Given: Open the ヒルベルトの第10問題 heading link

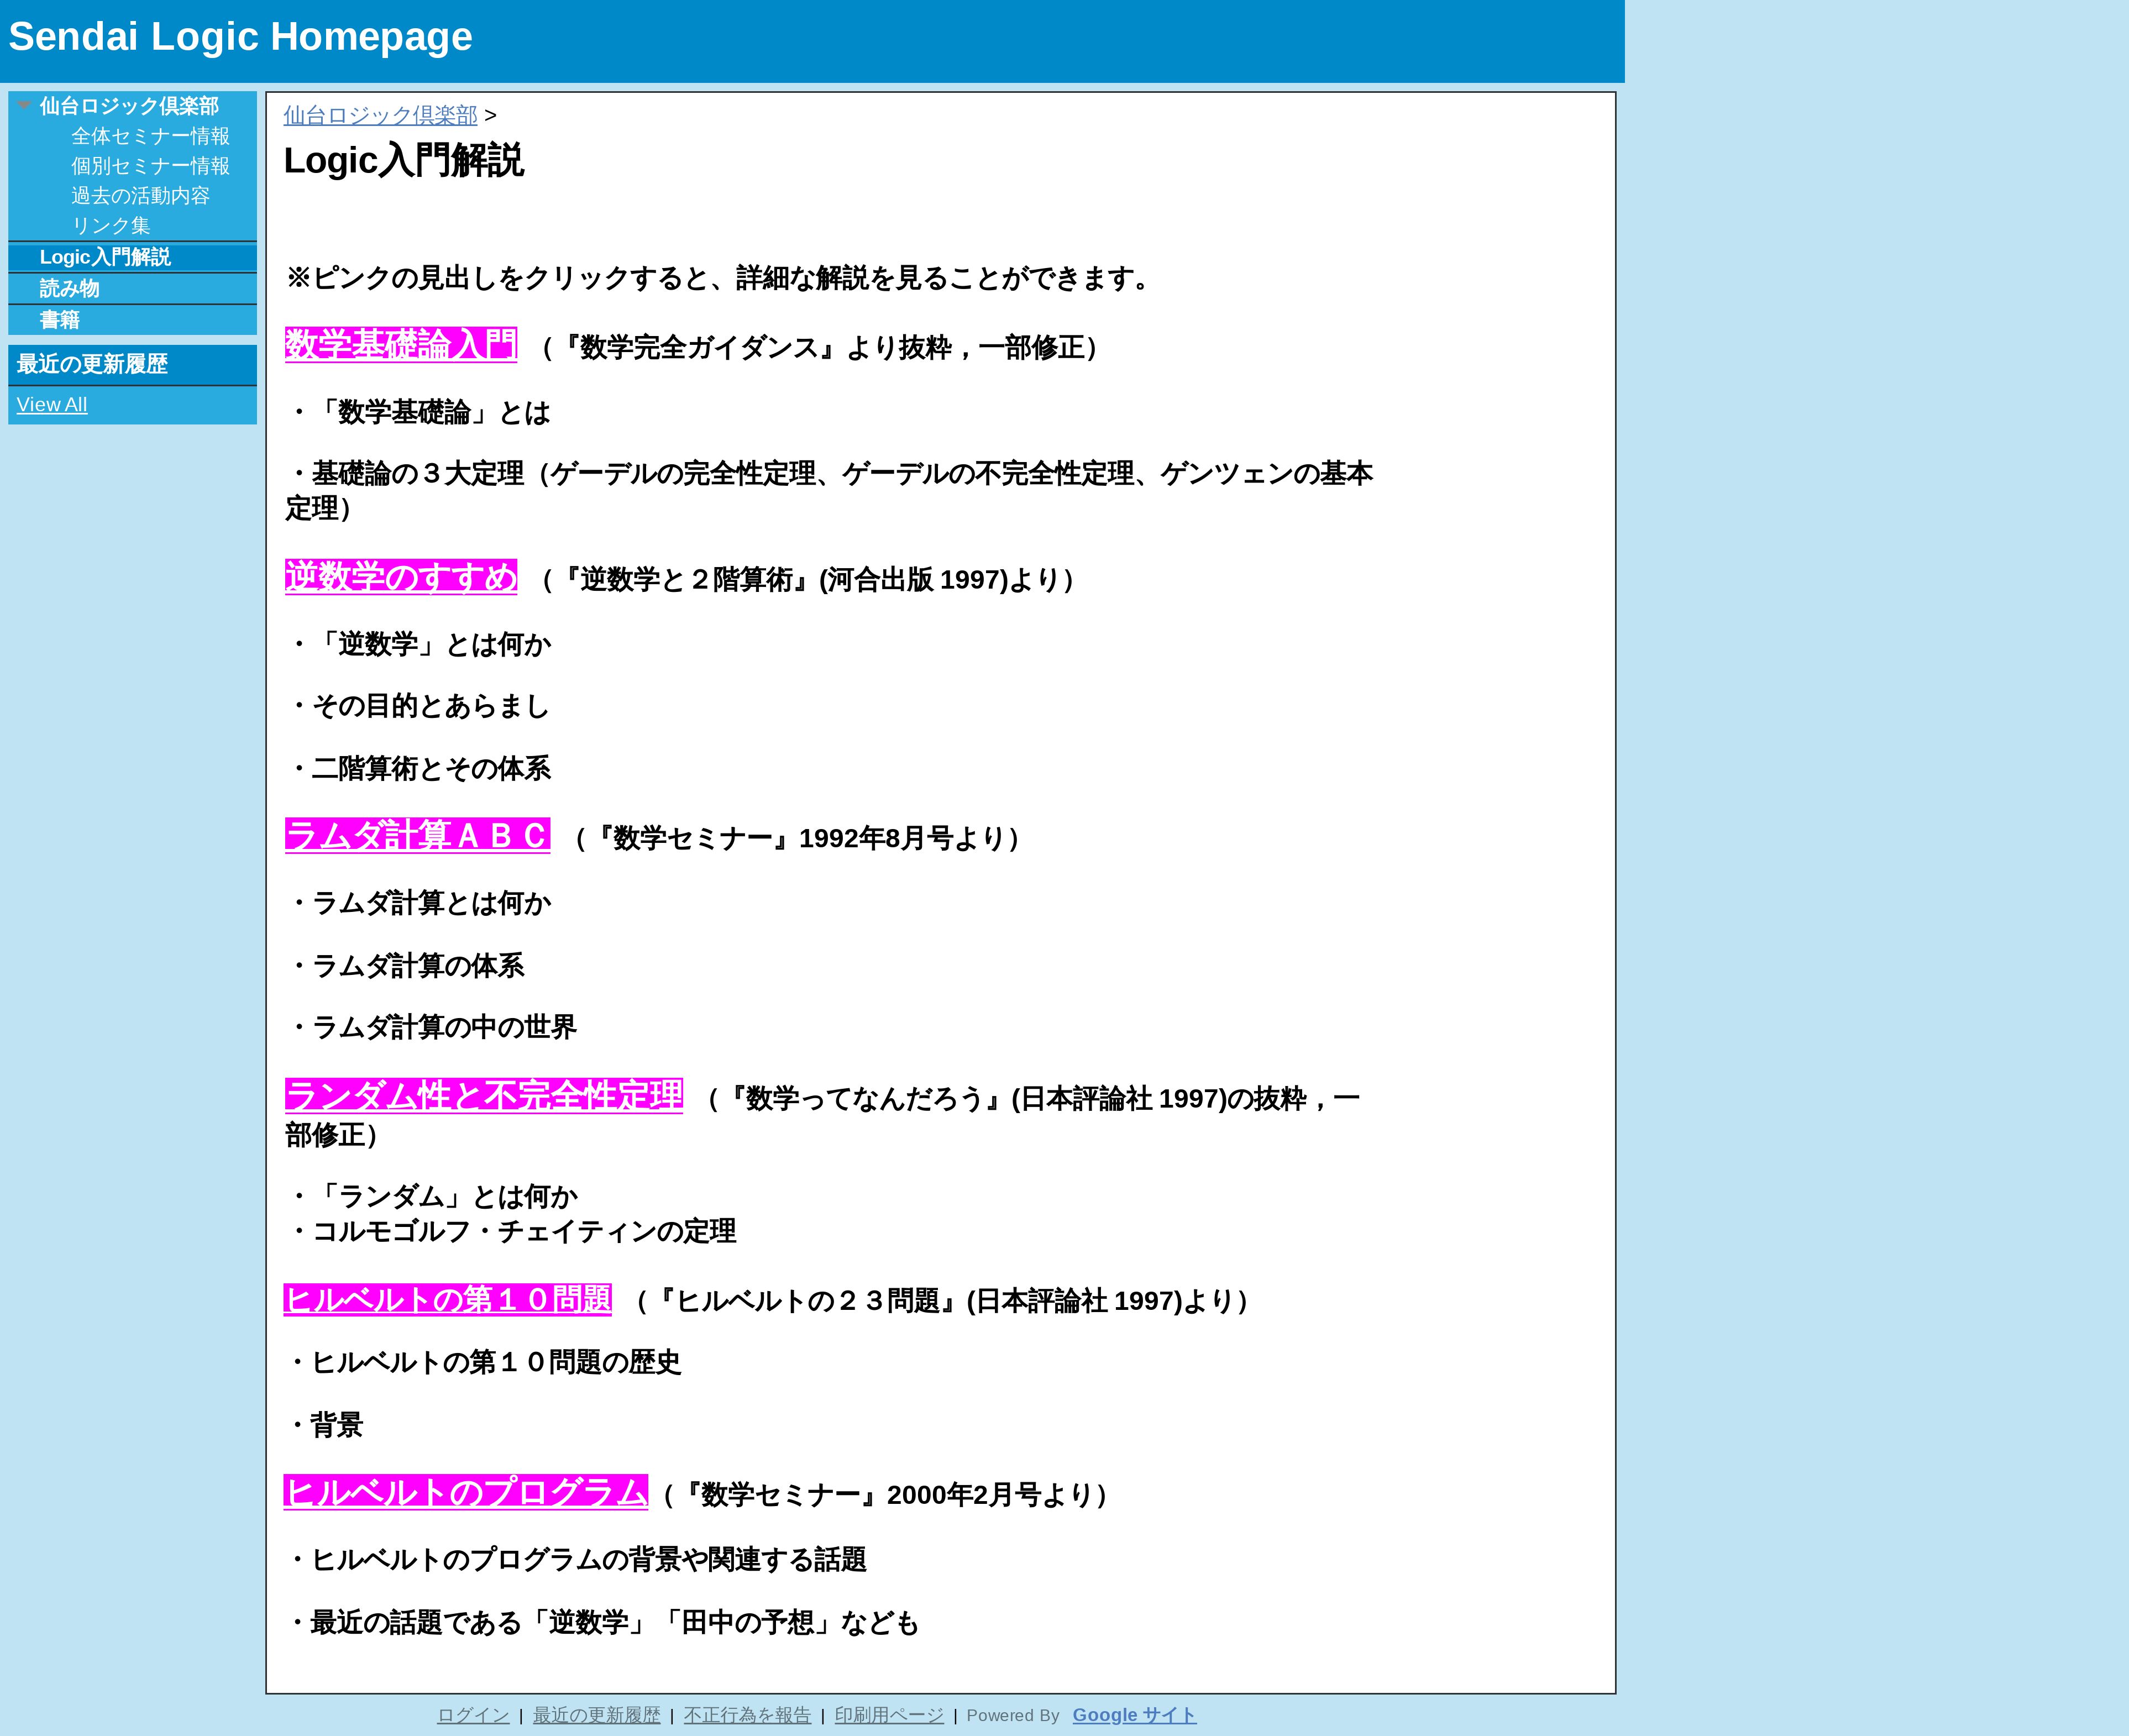Looking at the screenshot, I should click(x=447, y=1300).
